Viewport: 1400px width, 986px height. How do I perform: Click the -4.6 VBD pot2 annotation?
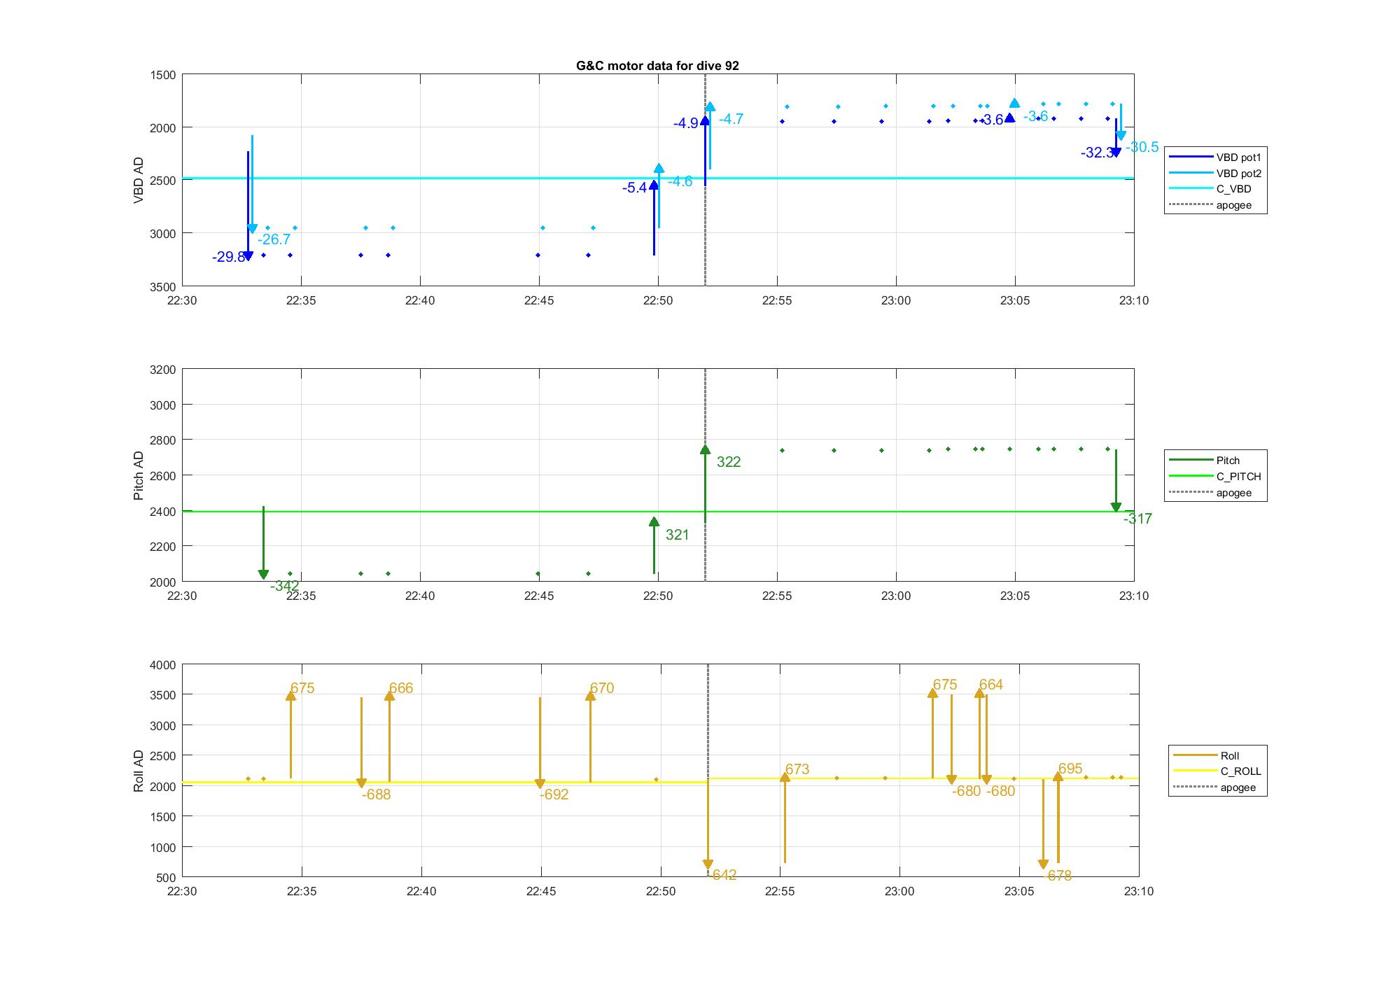pyautogui.click(x=680, y=181)
